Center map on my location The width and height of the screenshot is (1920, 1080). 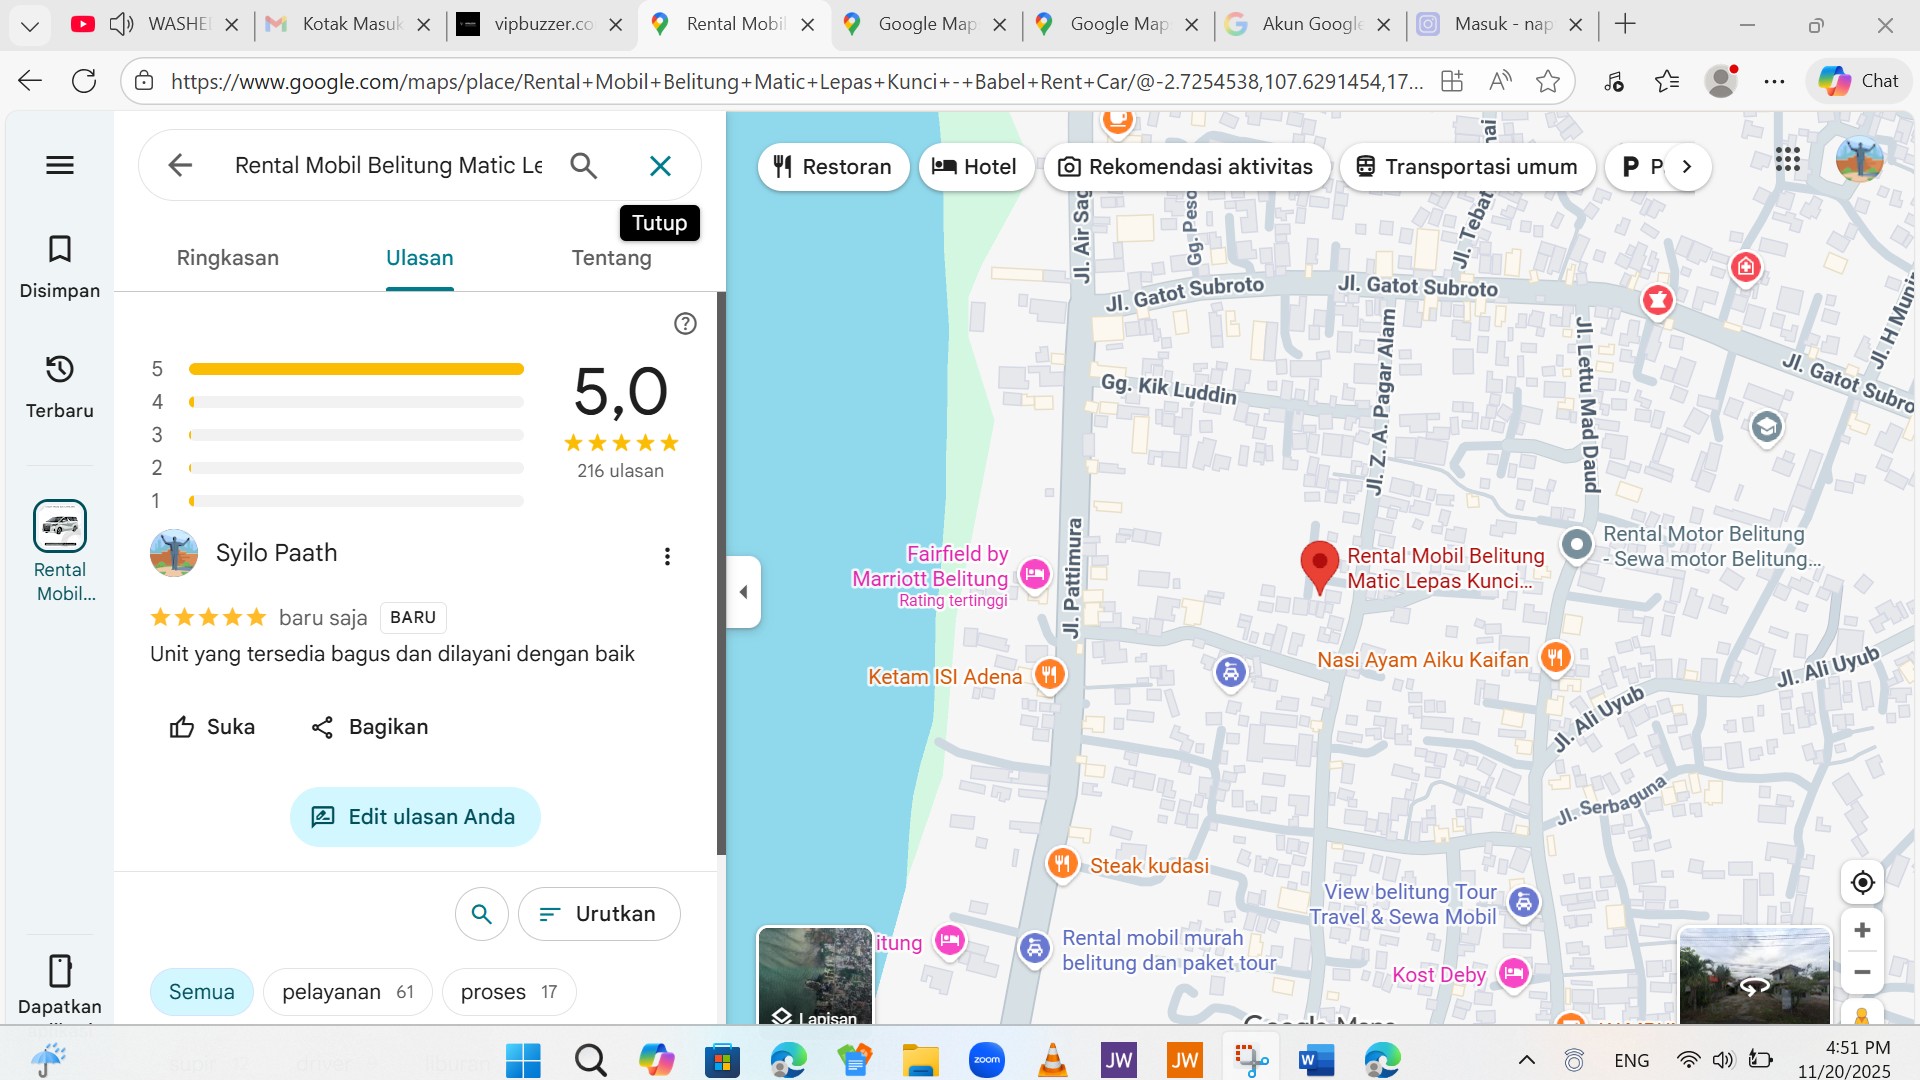(x=1862, y=882)
